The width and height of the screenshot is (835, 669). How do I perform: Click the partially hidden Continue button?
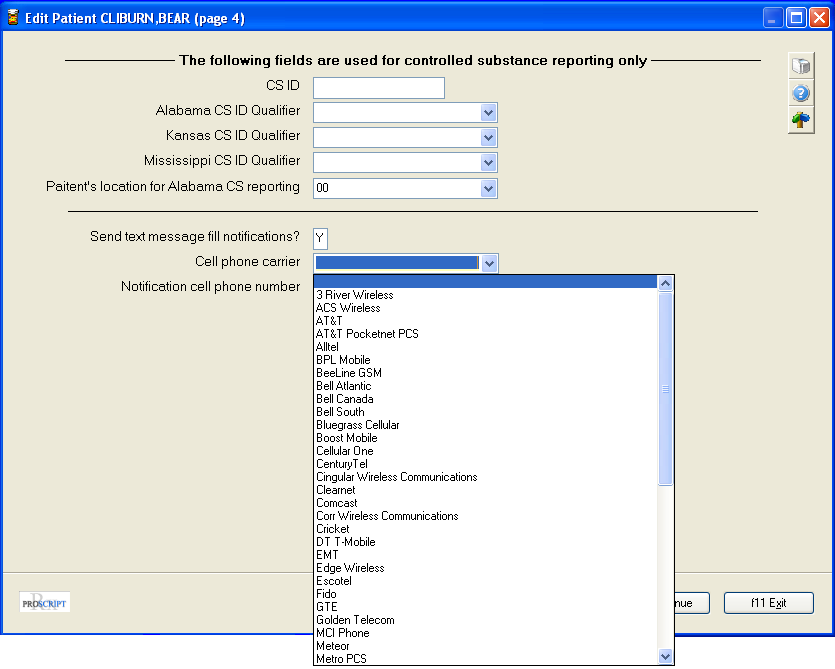coord(692,603)
